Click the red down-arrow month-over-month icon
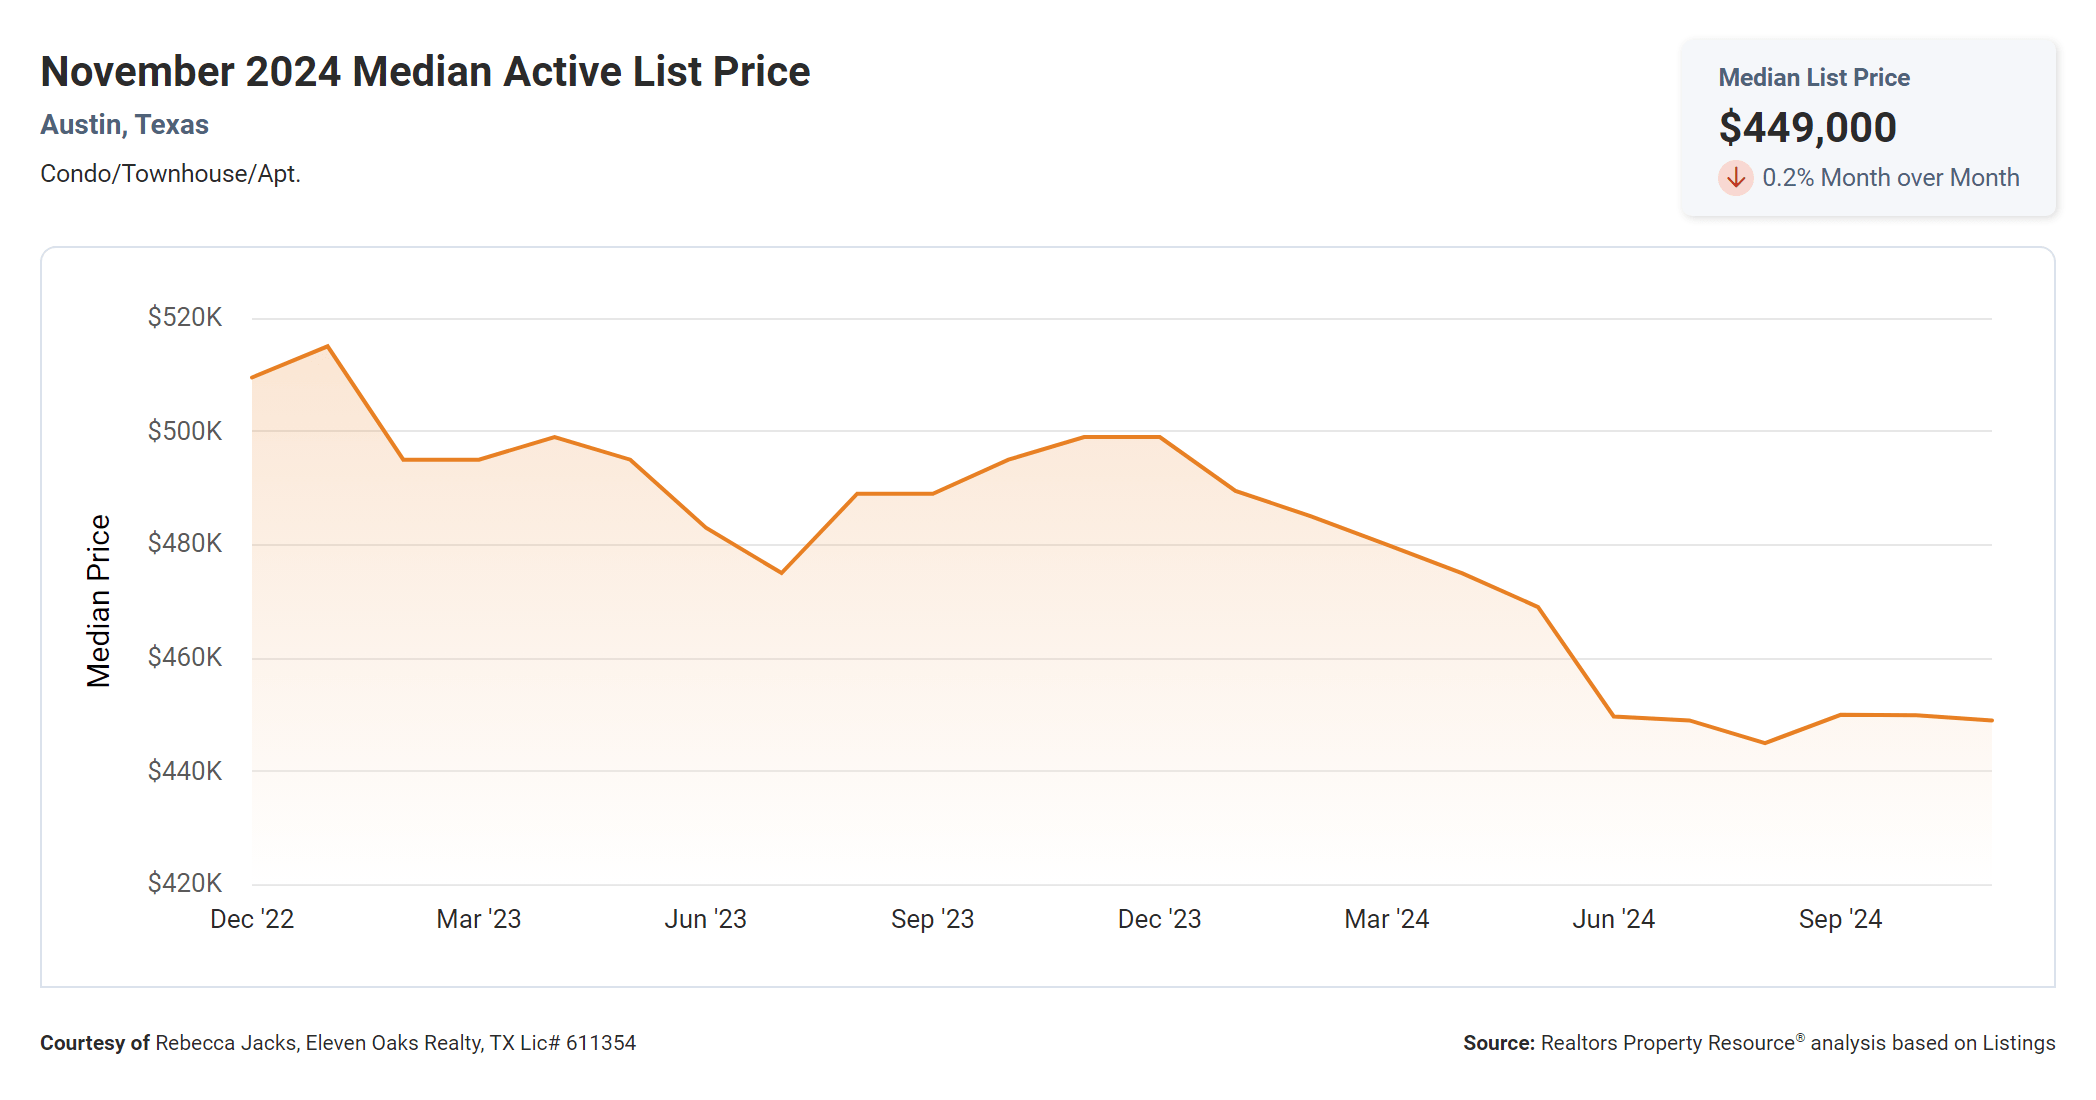Viewport: 2096px width, 1100px height. (x=1735, y=178)
